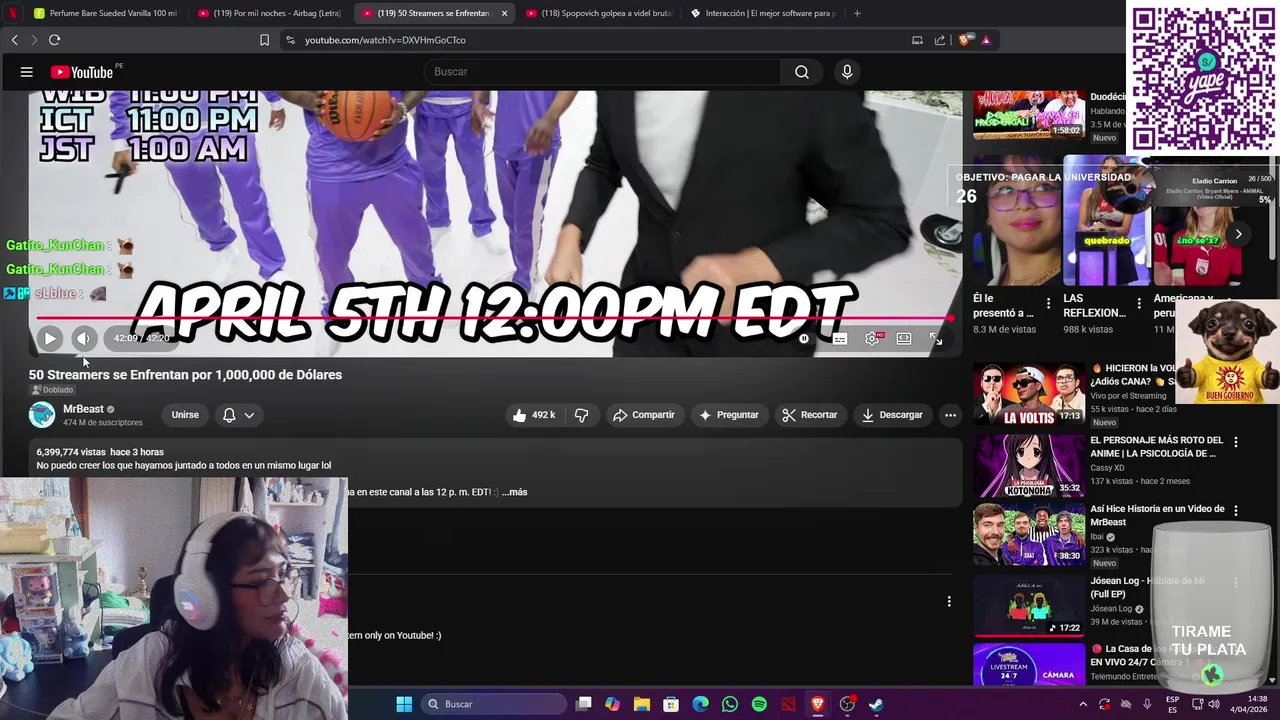Click the Brave Rewards triangle icon
The width and height of the screenshot is (1280, 720).
tap(986, 40)
